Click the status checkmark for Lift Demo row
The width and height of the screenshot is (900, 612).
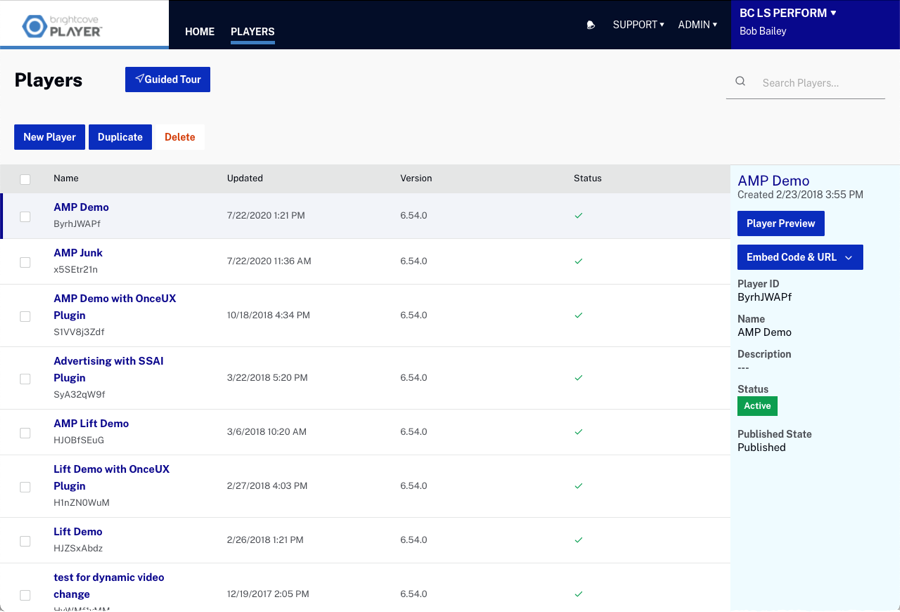578,540
